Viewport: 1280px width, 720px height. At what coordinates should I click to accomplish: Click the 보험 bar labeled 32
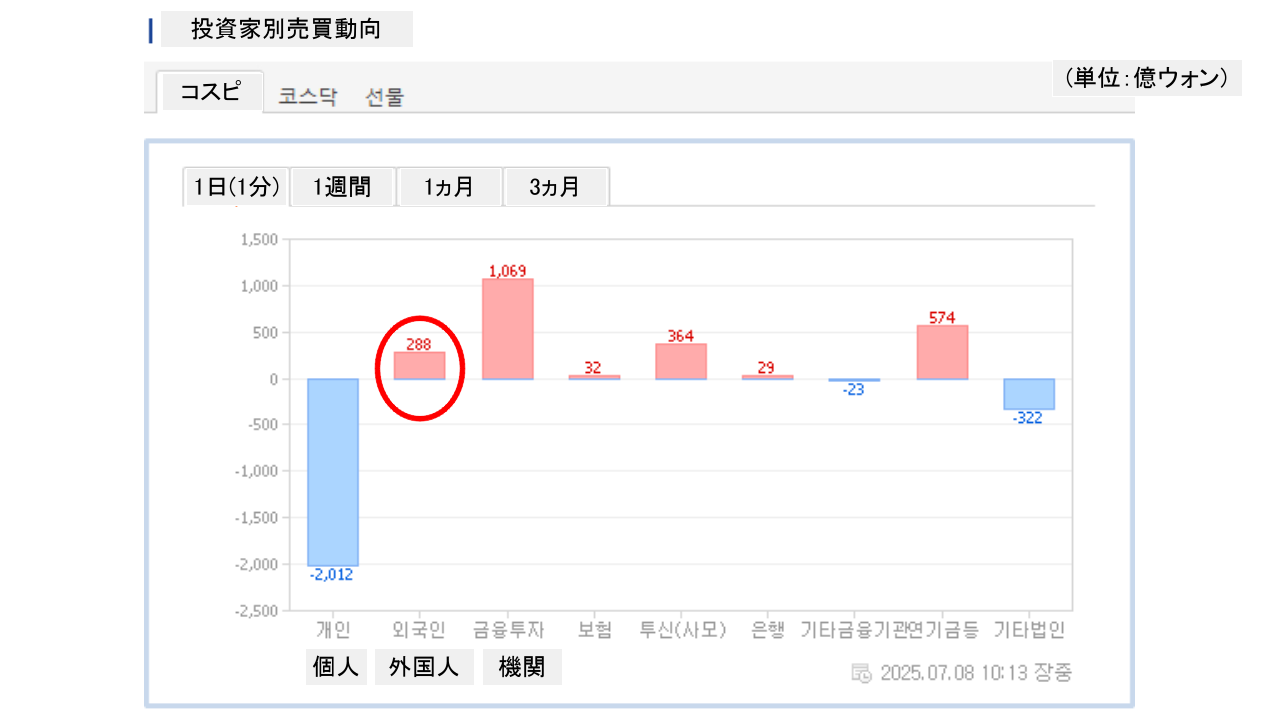click(x=594, y=377)
